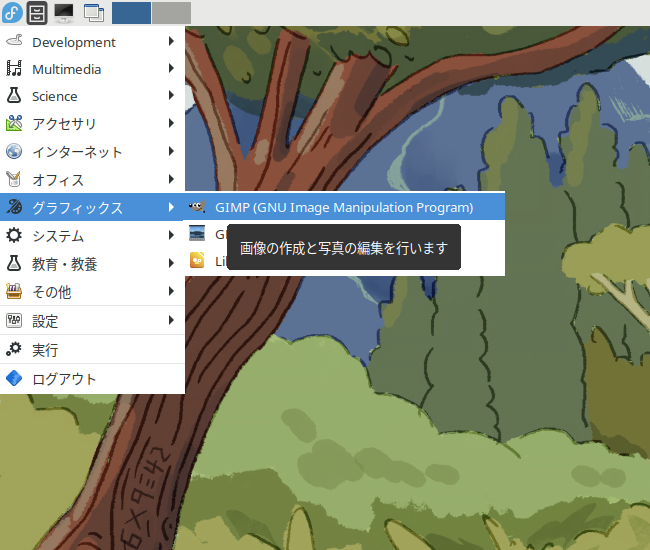Select the グラフィックス menu category
The width and height of the screenshot is (650, 550).
[x=92, y=207]
